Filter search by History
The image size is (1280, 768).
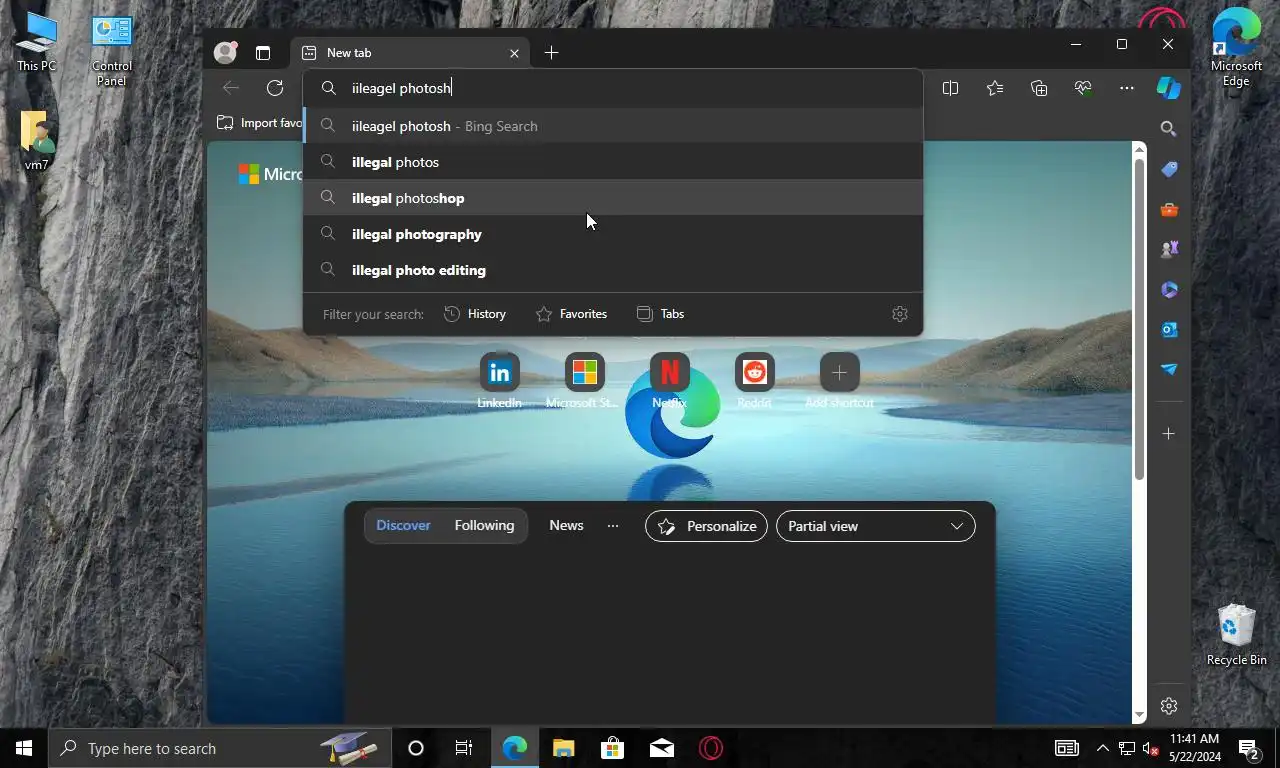point(475,314)
